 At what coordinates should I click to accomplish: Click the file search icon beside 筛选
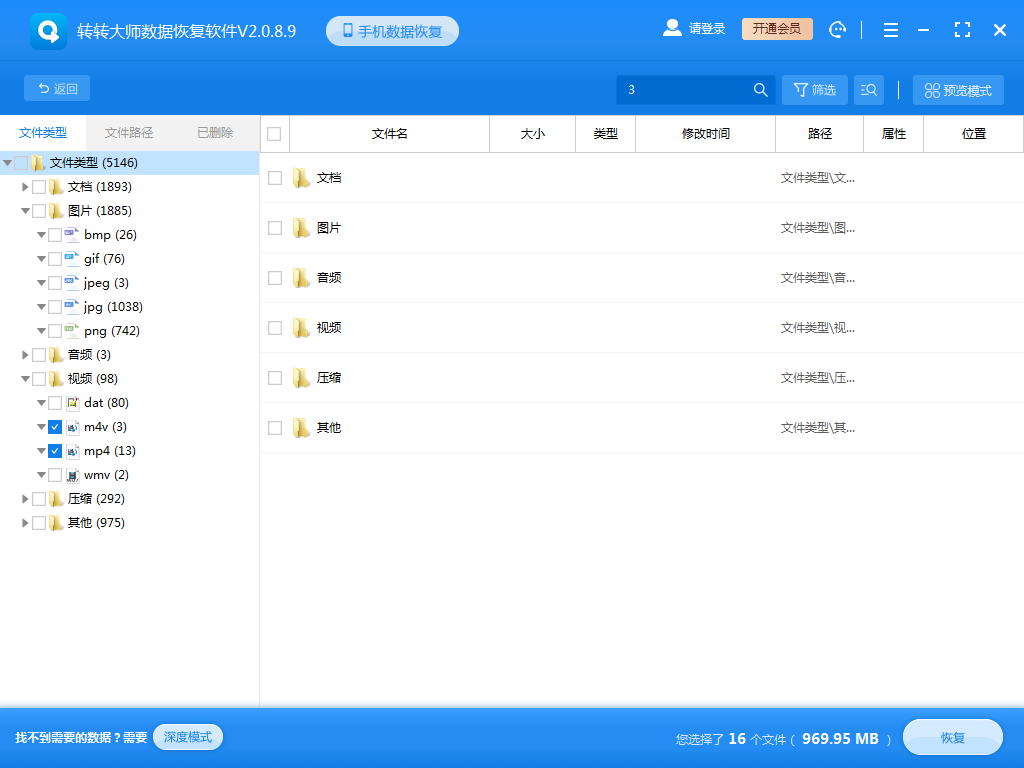pos(868,89)
